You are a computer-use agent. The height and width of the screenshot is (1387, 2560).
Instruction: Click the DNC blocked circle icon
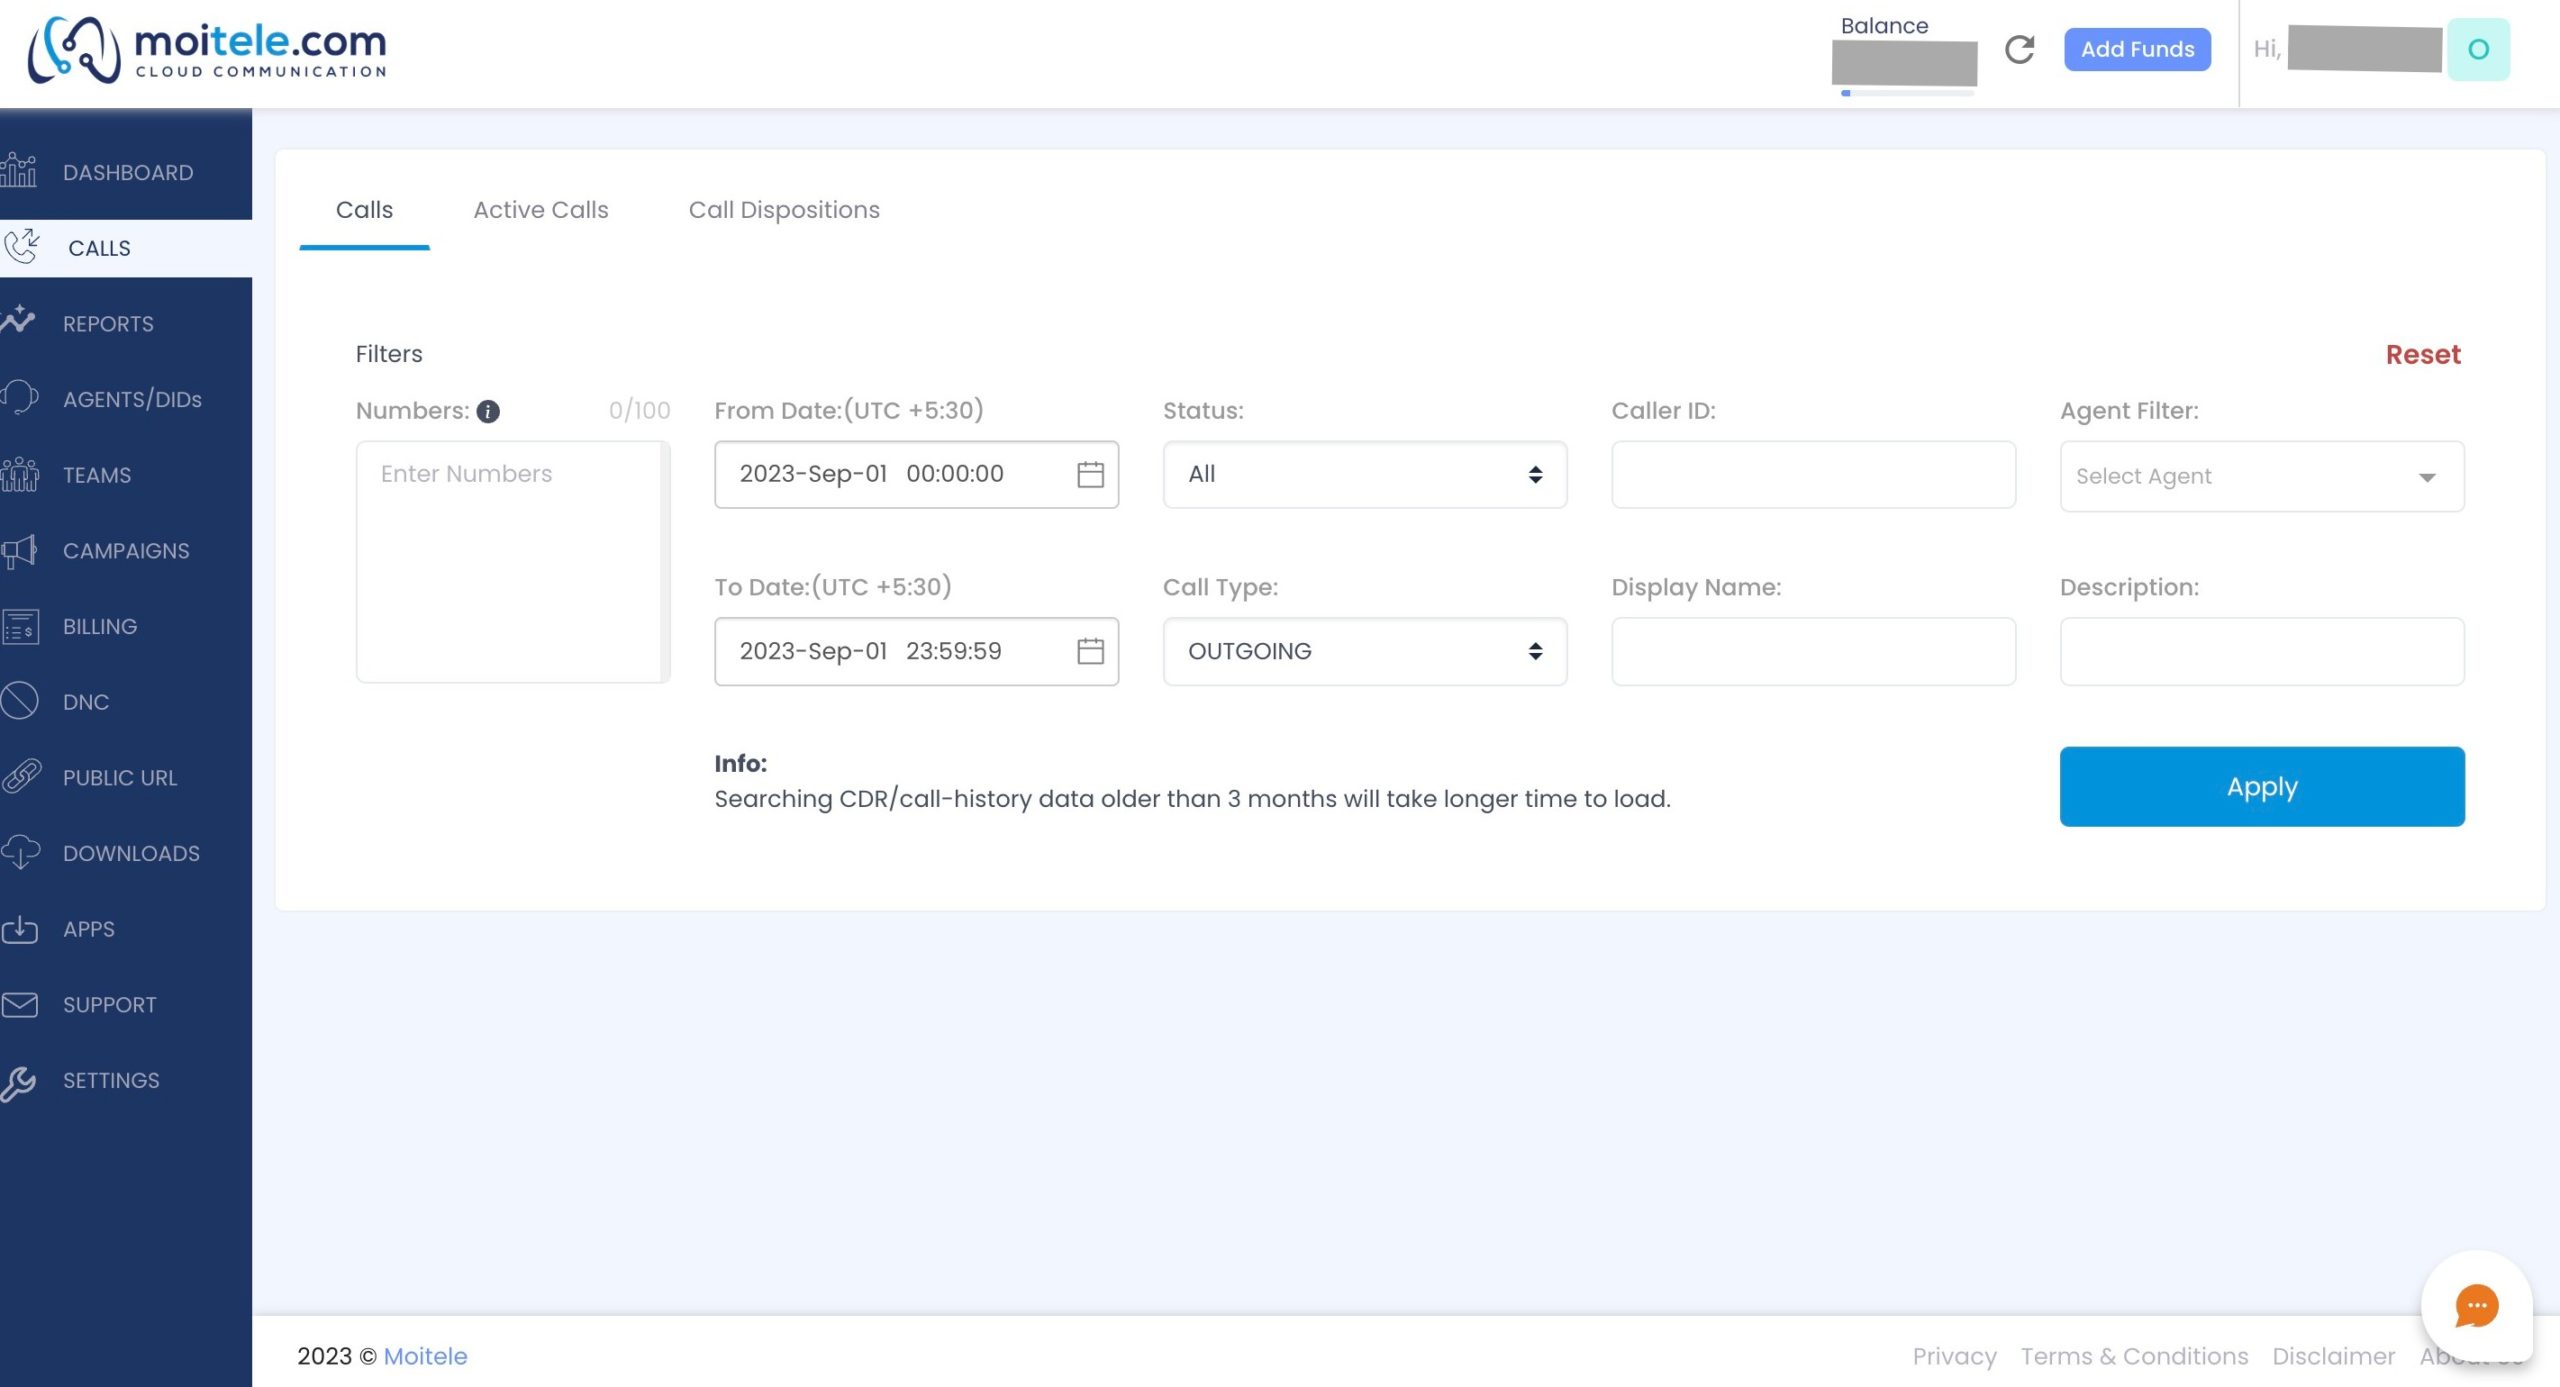(x=19, y=701)
